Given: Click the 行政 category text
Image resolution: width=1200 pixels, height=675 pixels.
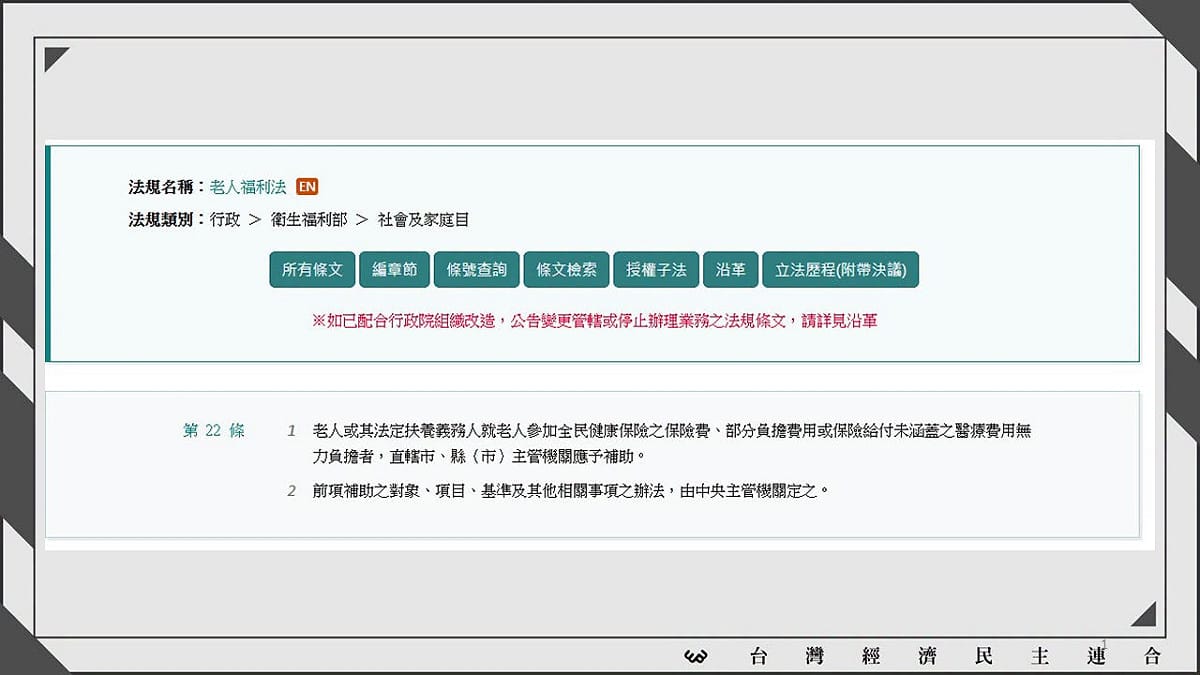Looking at the screenshot, I should point(225,219).
